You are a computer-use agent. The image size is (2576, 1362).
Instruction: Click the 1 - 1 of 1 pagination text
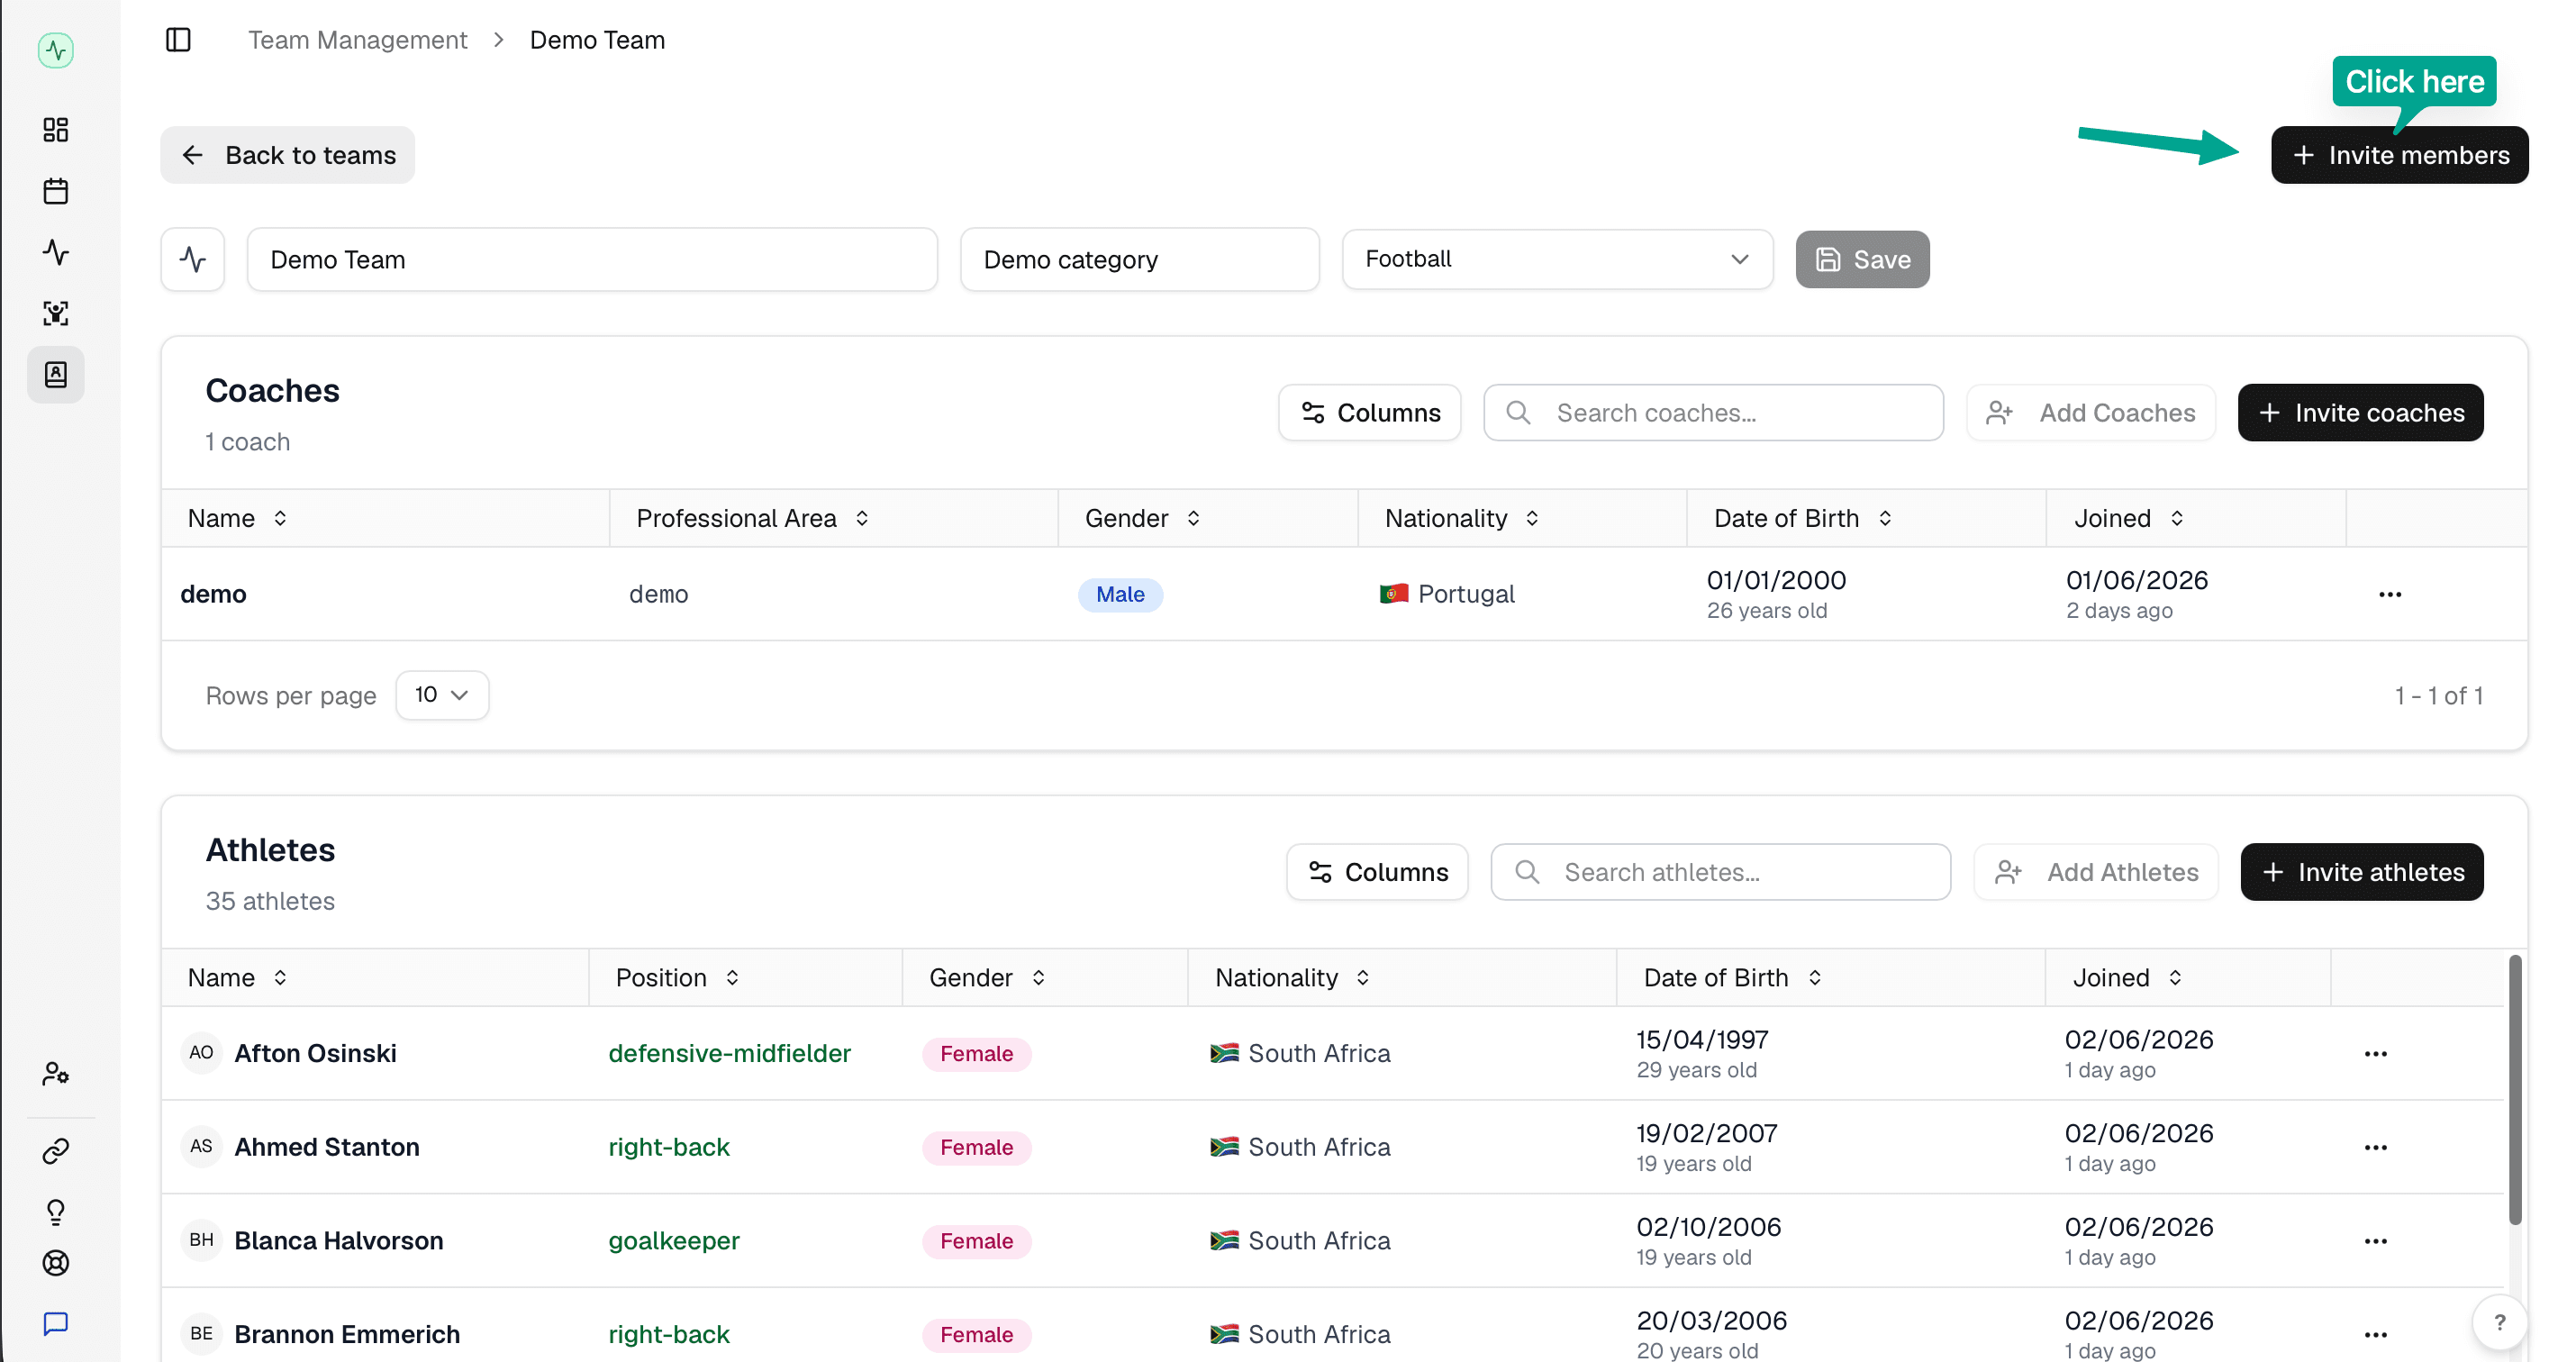click(2438, 696)
